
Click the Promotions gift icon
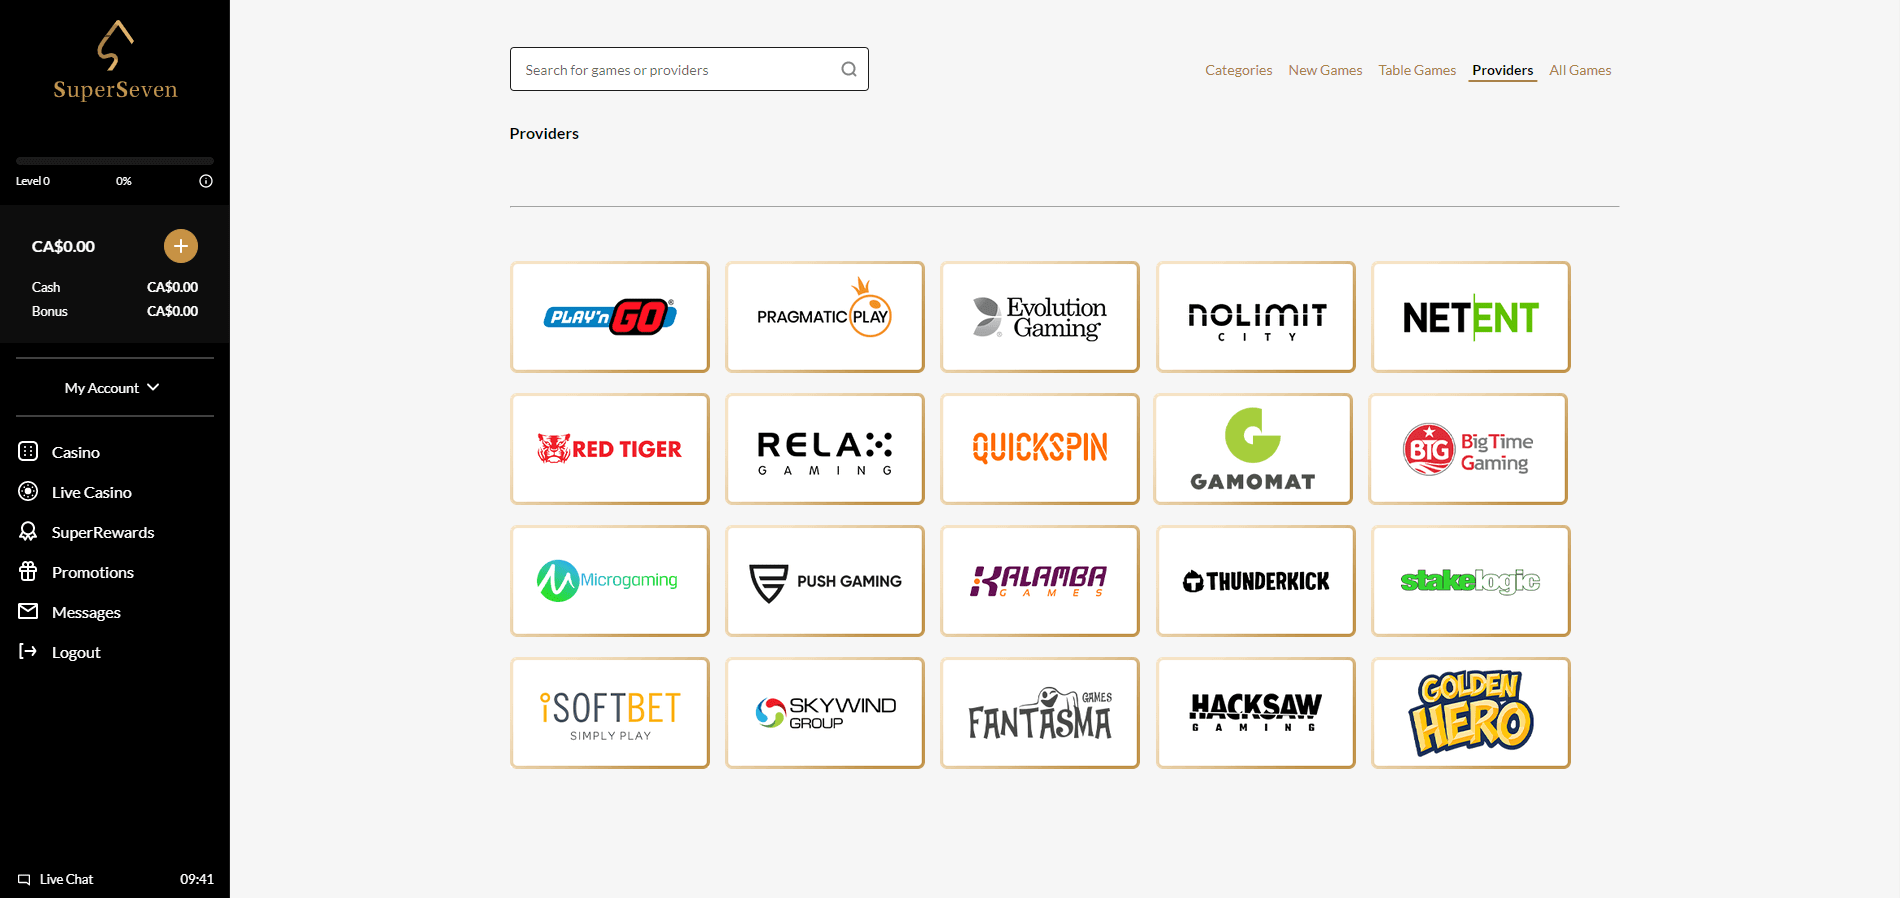tap(28, 572)
